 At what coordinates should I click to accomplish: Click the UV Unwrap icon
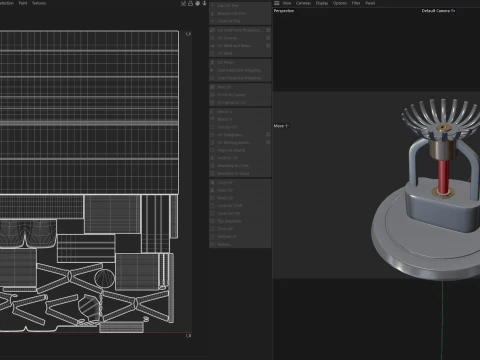click(x=212, y=38)
